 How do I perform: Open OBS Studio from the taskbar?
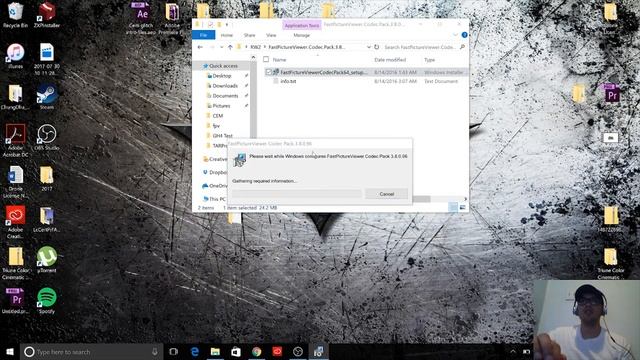click(x=298, y=351)
